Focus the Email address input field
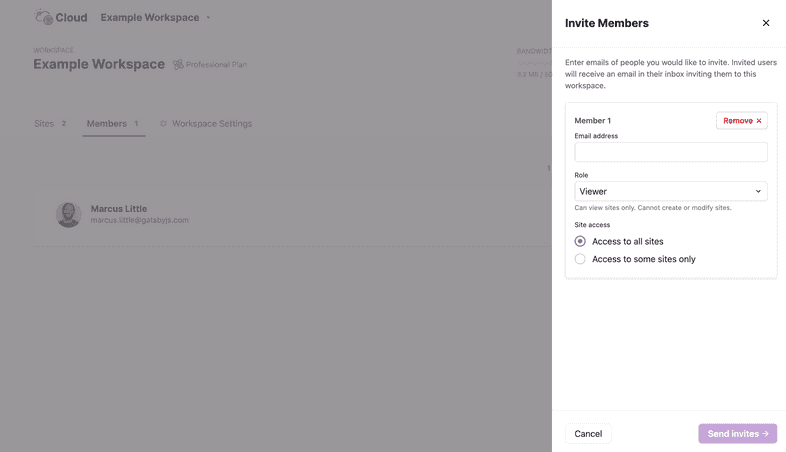786x452 pixels. tap(670, 152)
